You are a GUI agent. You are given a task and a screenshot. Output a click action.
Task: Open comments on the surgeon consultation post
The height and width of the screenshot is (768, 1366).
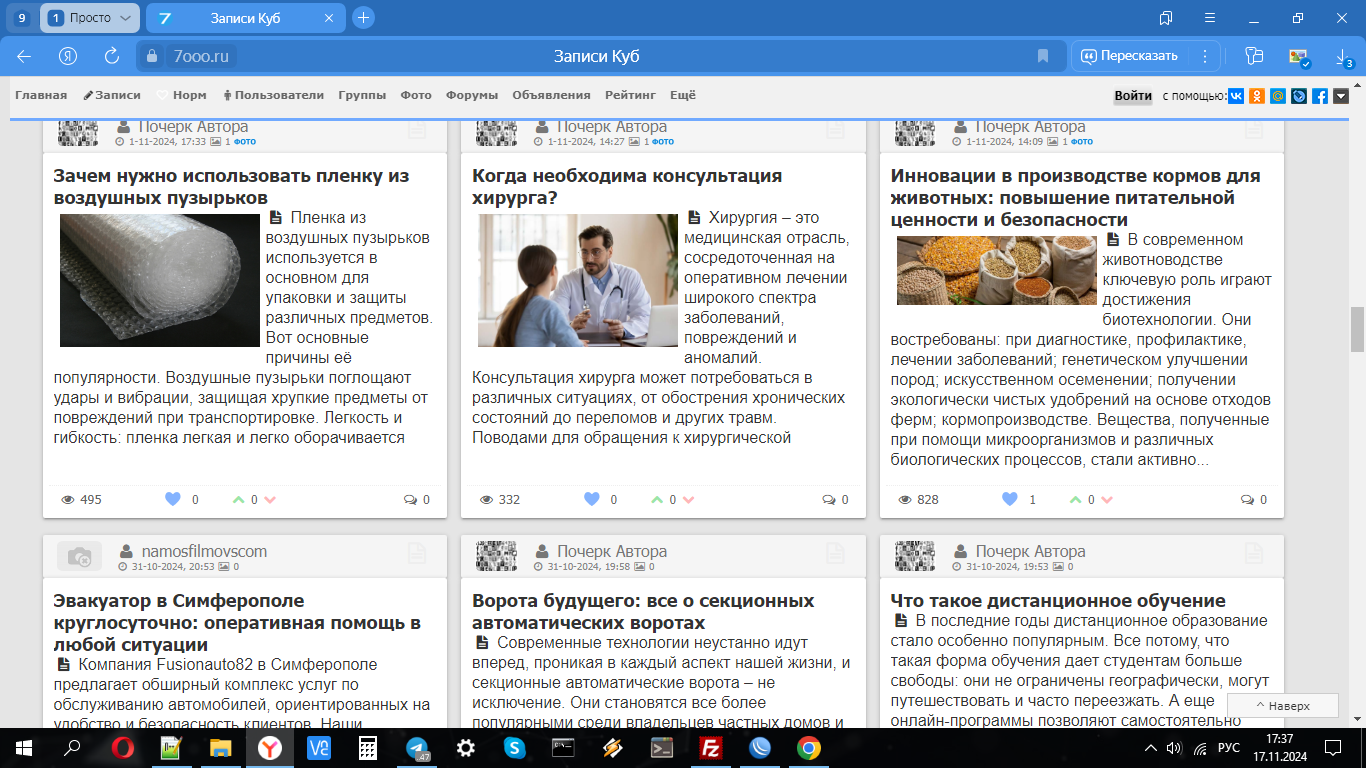[836, 500]
